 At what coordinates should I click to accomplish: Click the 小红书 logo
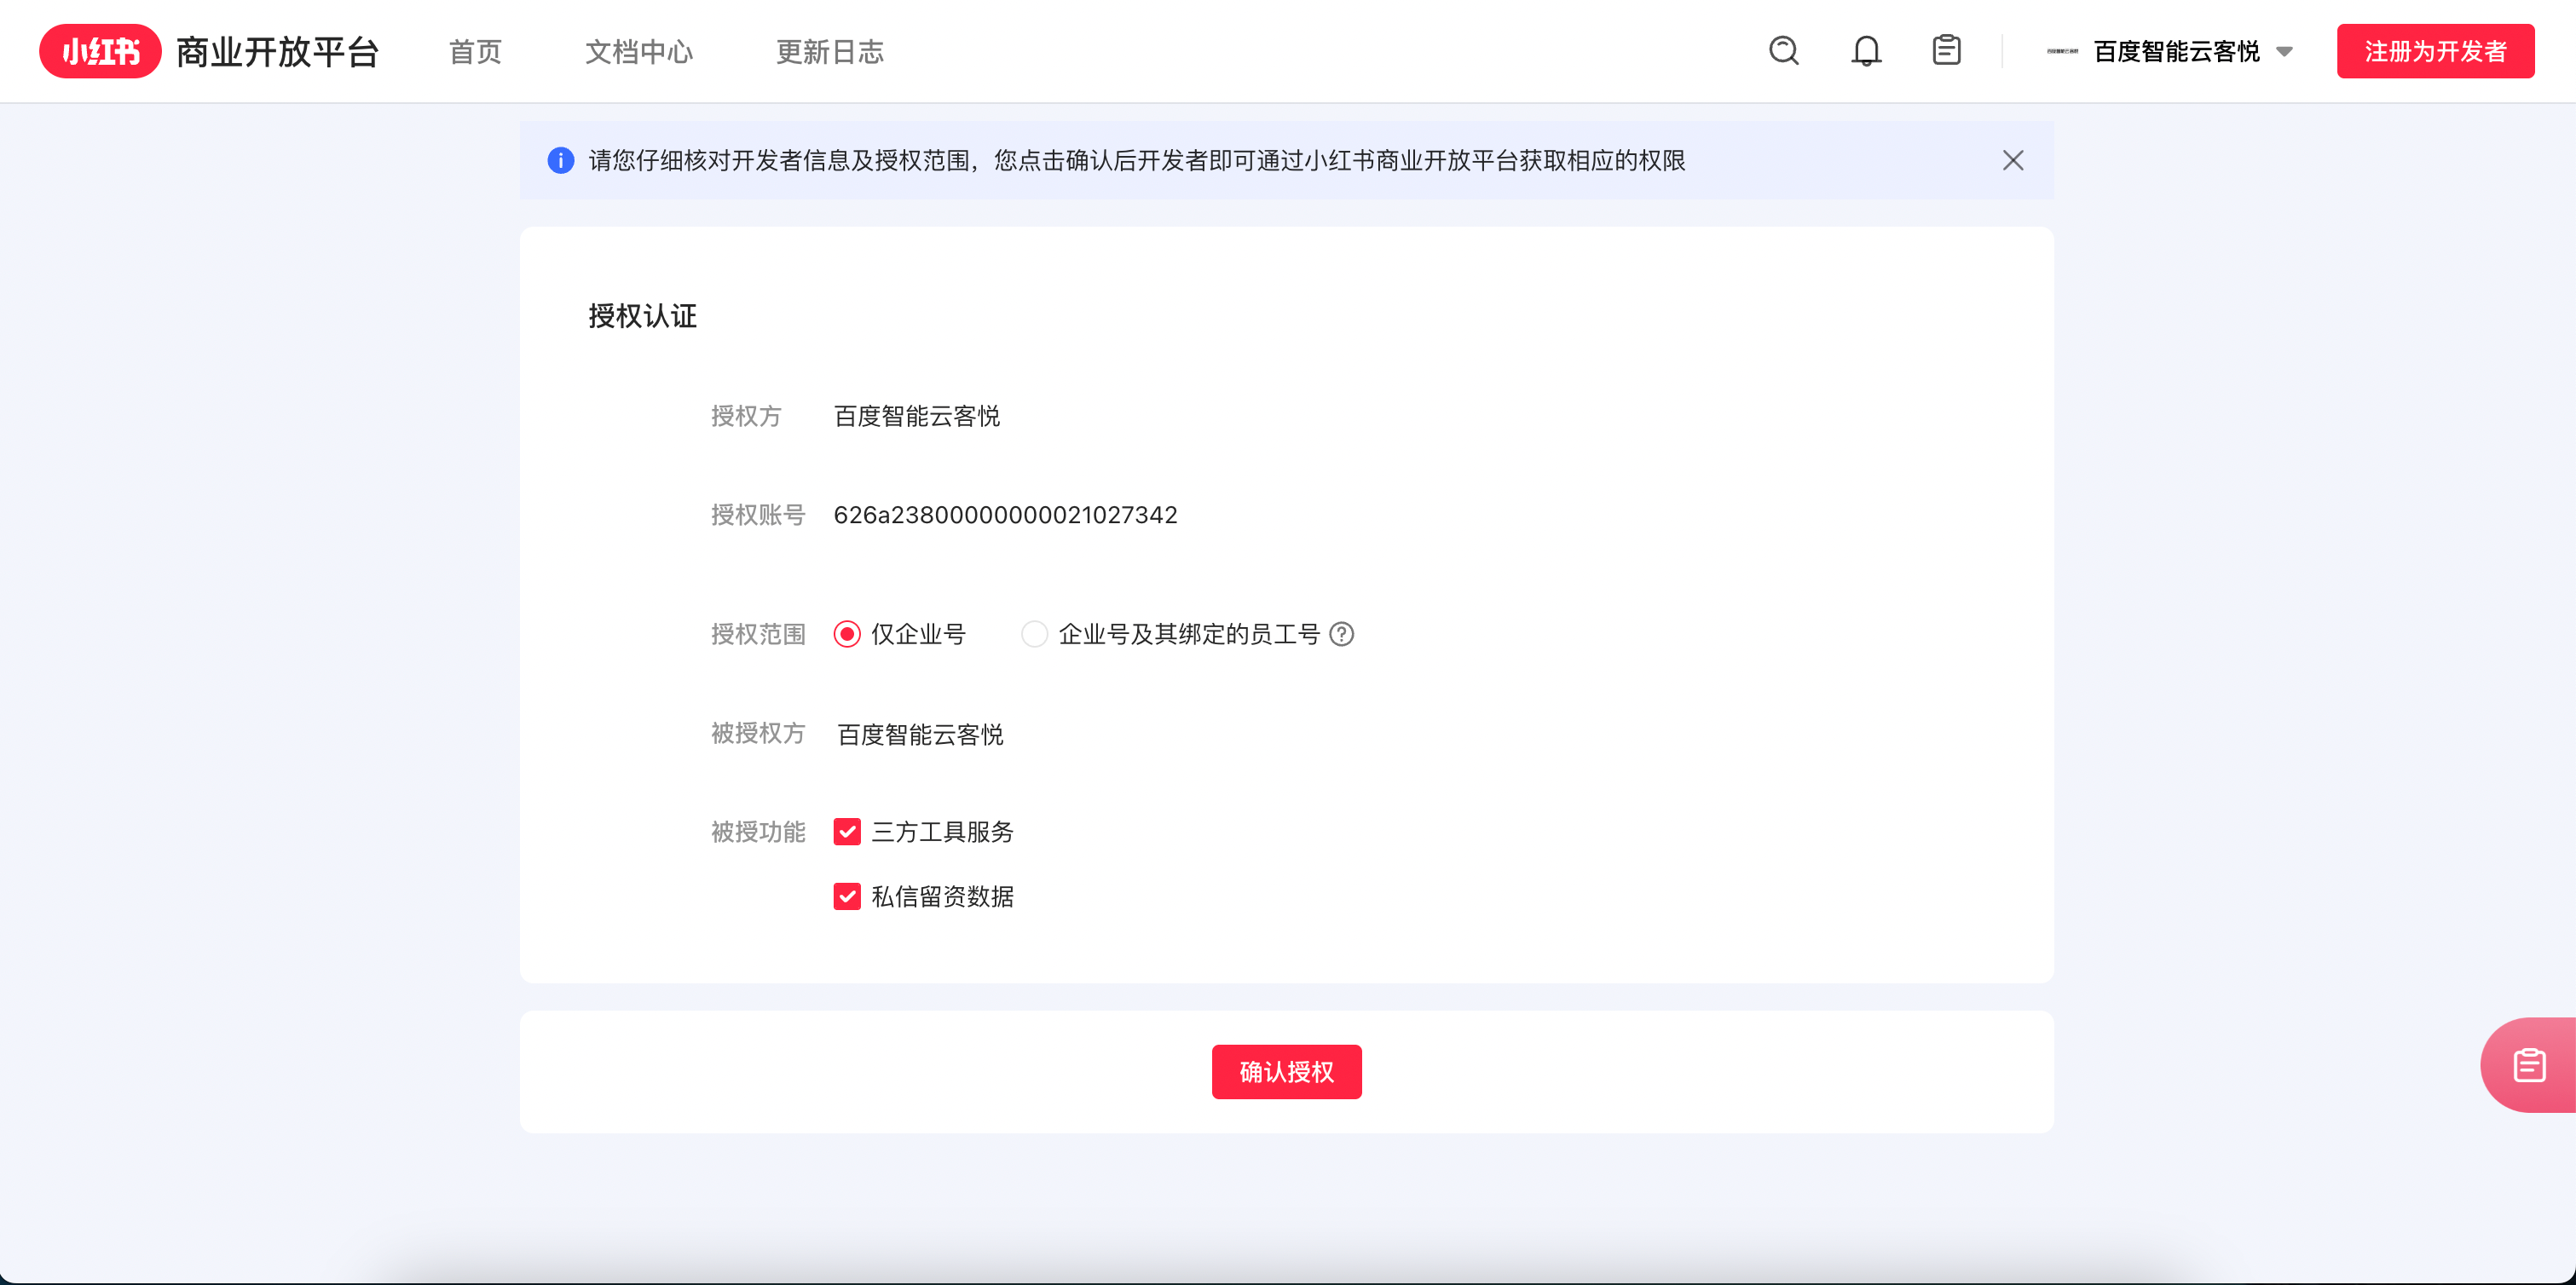[x=100, y=51]
